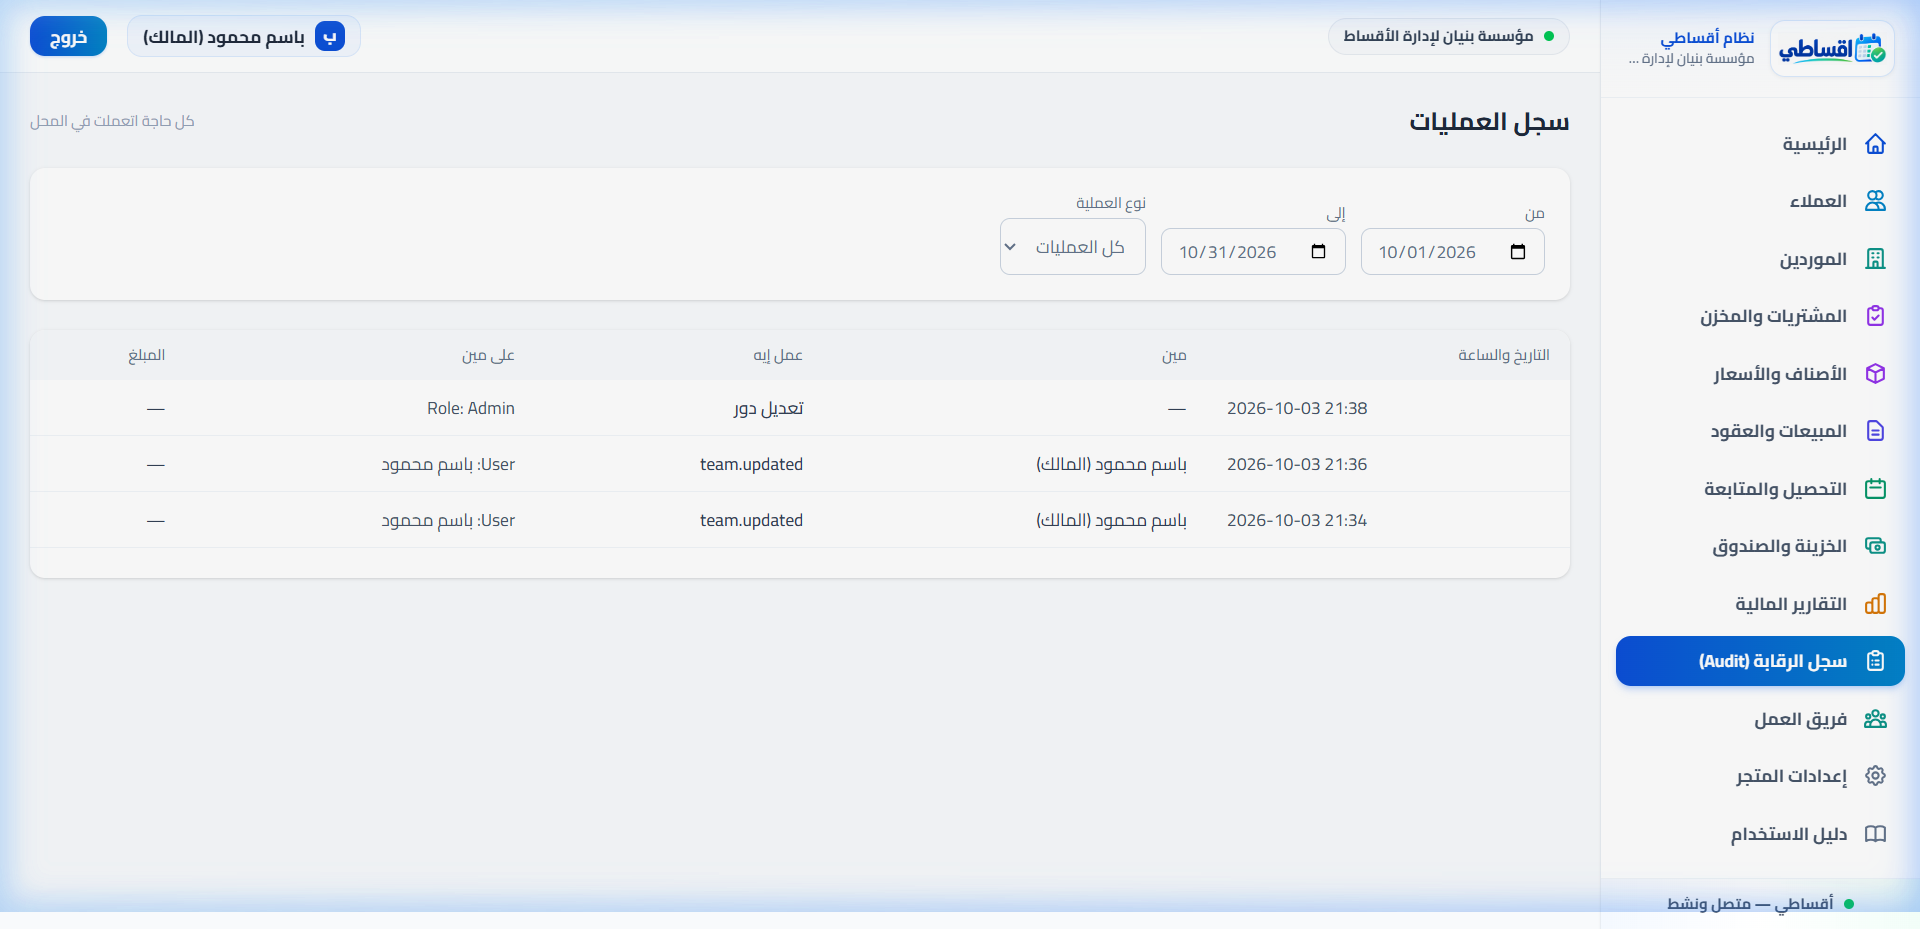Click the clipboard icon beside المشتريات والمخزن
The height and width of the screenshot is (929, 1920).
click(1875, 316)
